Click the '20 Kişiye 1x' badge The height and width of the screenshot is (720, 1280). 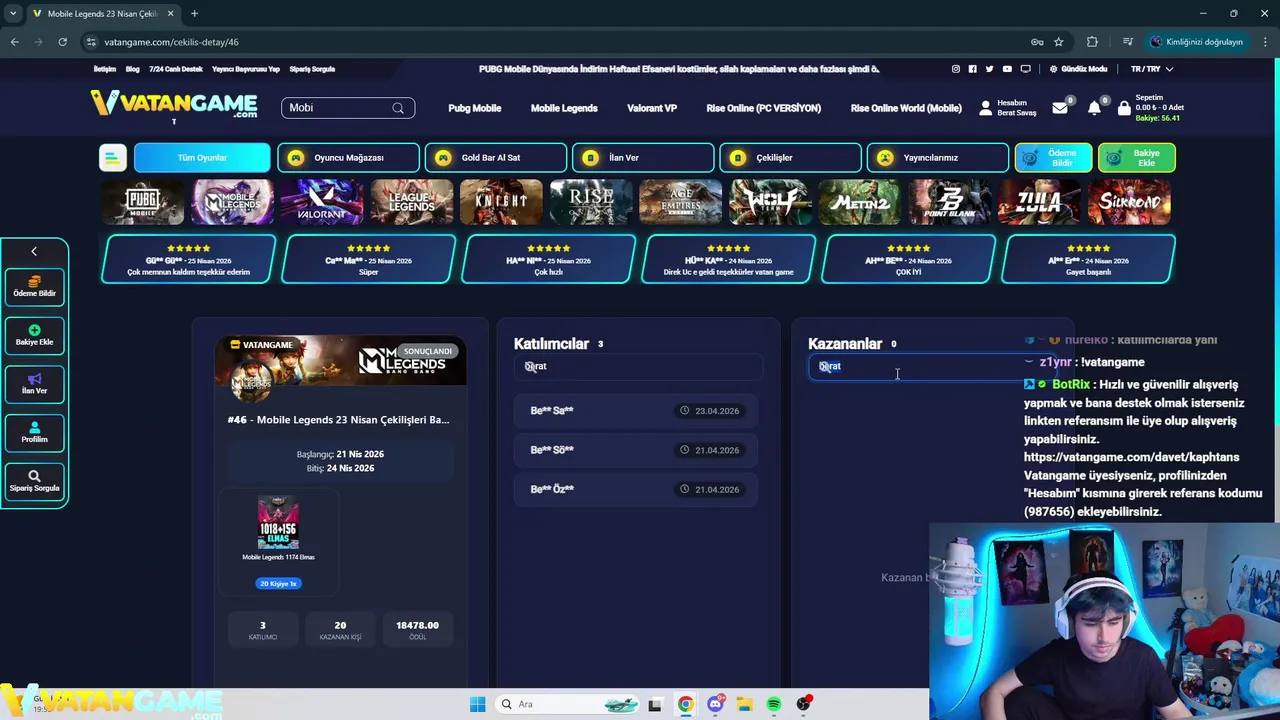pos(278,583)
